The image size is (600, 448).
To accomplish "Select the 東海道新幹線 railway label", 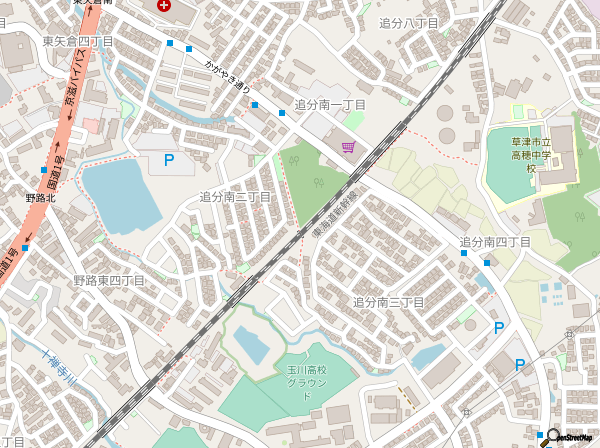I will pyautogui.click(x=336, y=214).
